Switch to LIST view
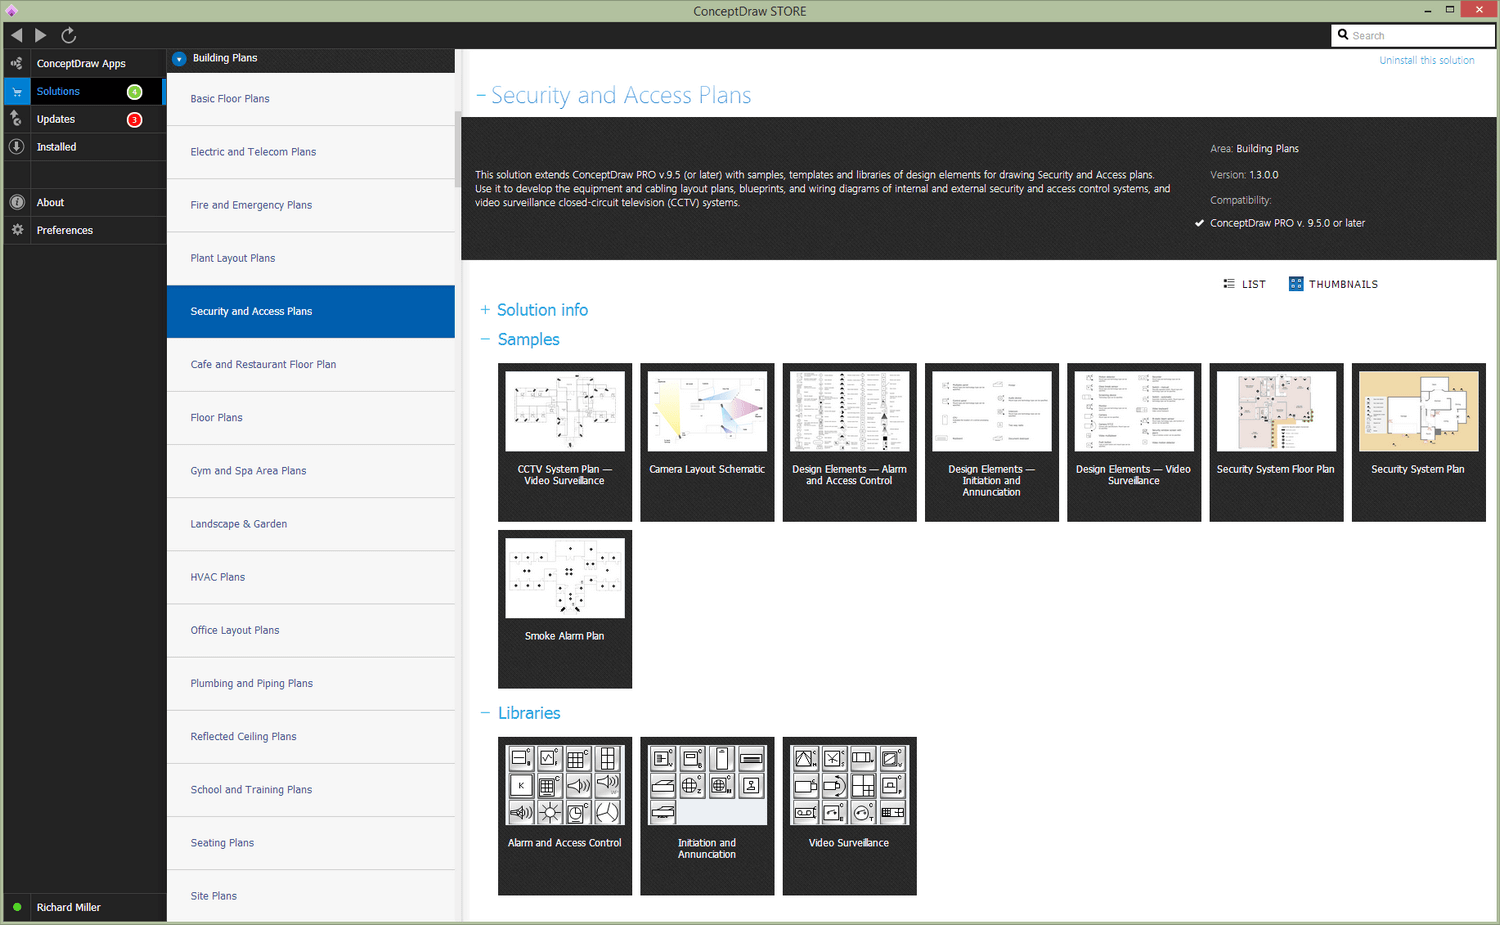 click(1244, 284)
